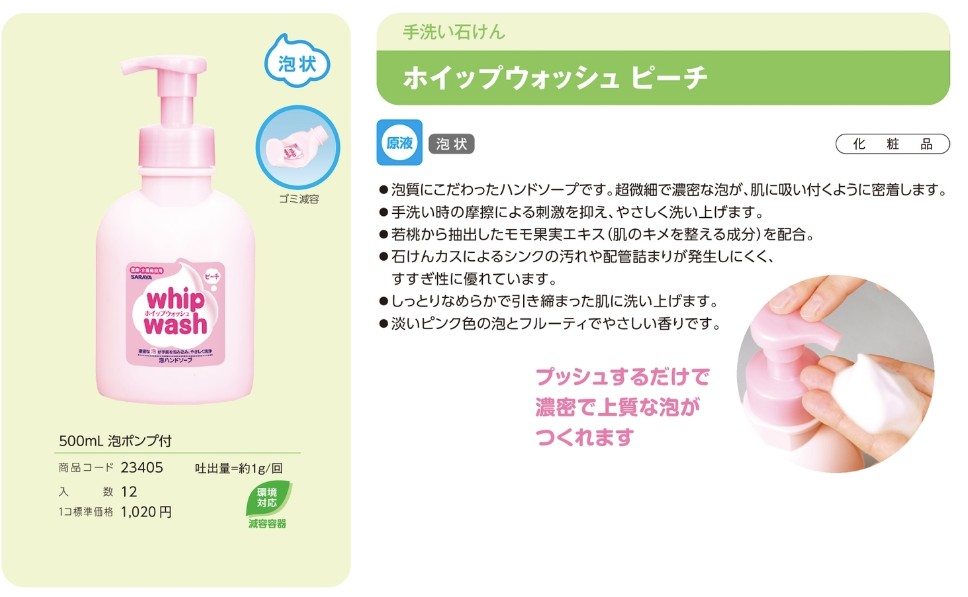Click the first bullet about 泡質にこだわった

coord(664,190)
